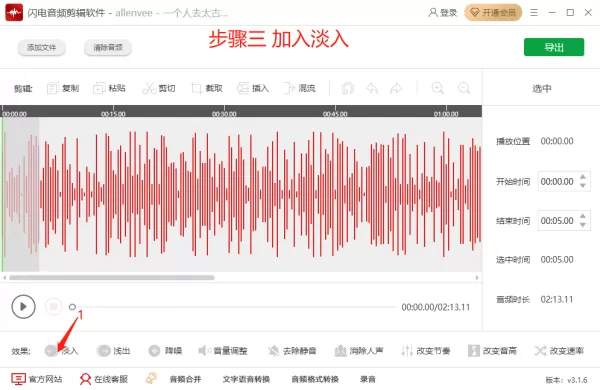Open Change Tempo (改变节奏) effect
Viewport: 600px width, 390px height.
426,351
